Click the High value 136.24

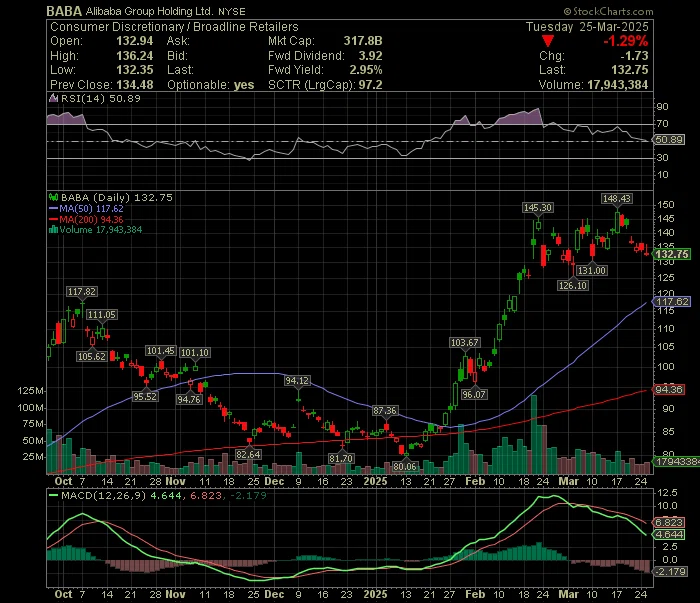[134, 56]
